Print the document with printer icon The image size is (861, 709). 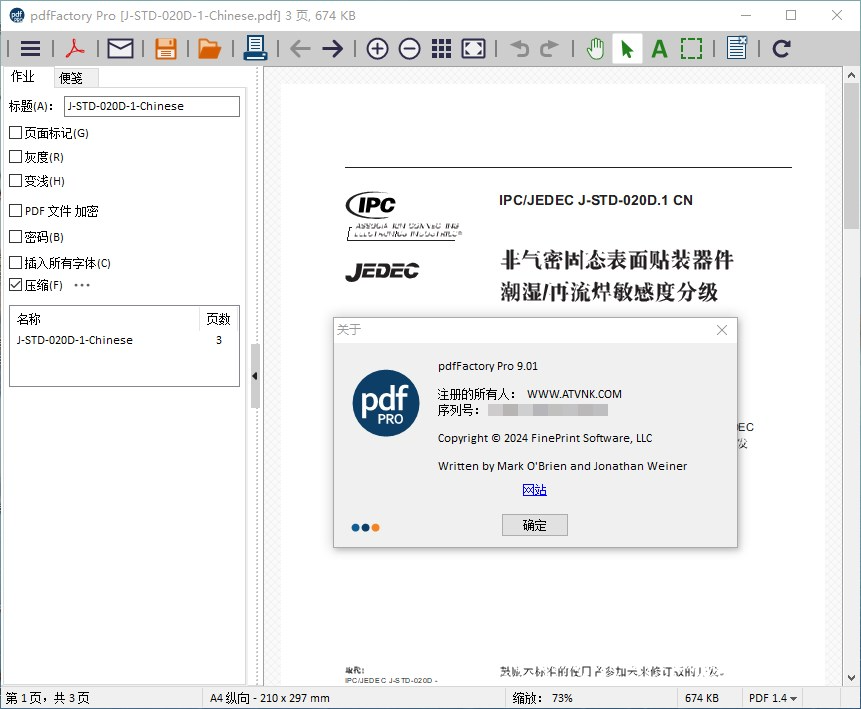255,48
